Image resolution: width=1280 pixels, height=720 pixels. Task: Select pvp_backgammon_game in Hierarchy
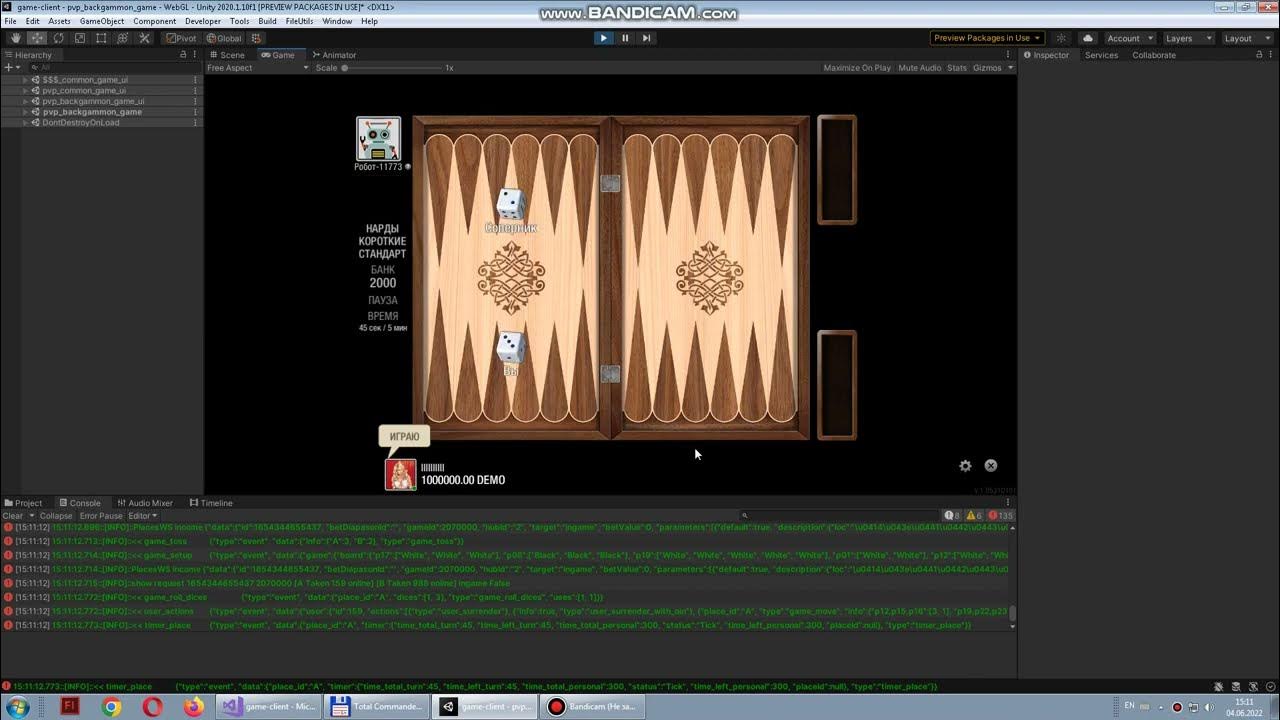pyautogui.click(x=92, y=112)
